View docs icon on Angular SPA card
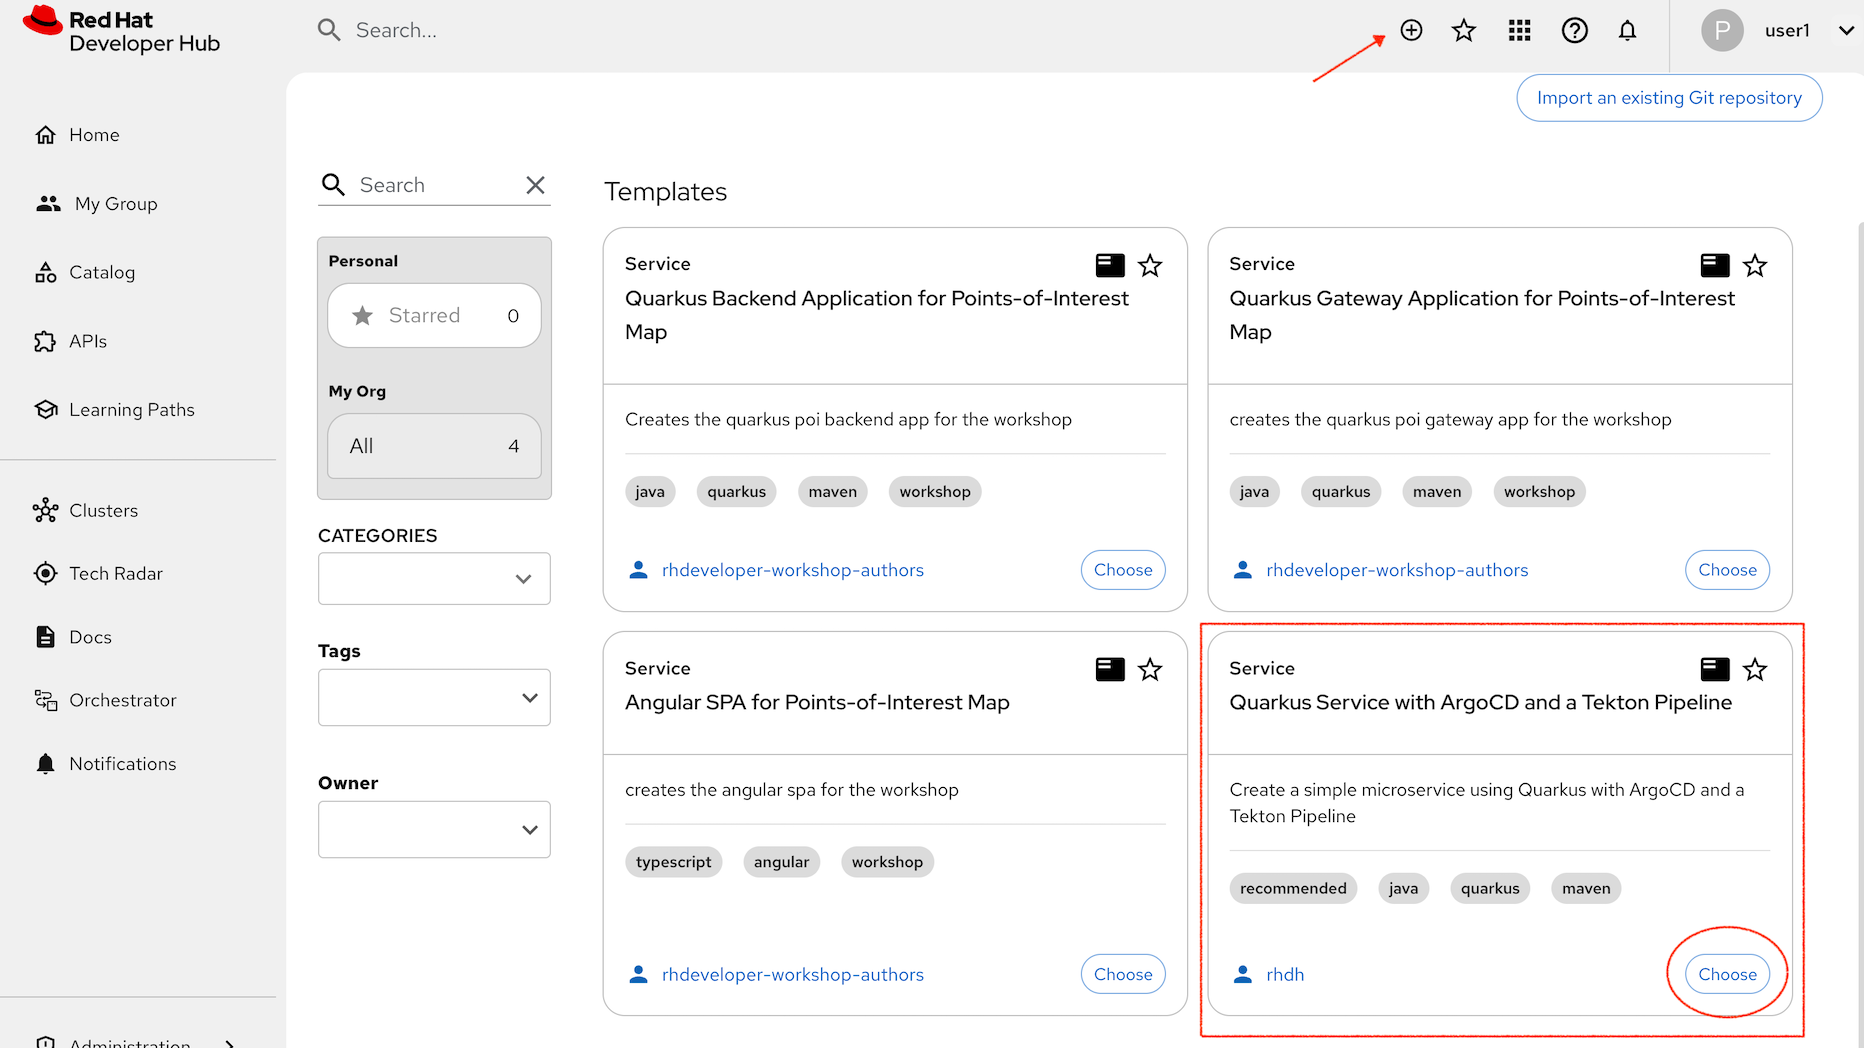1864x1048 pixels. point(1110,669)
